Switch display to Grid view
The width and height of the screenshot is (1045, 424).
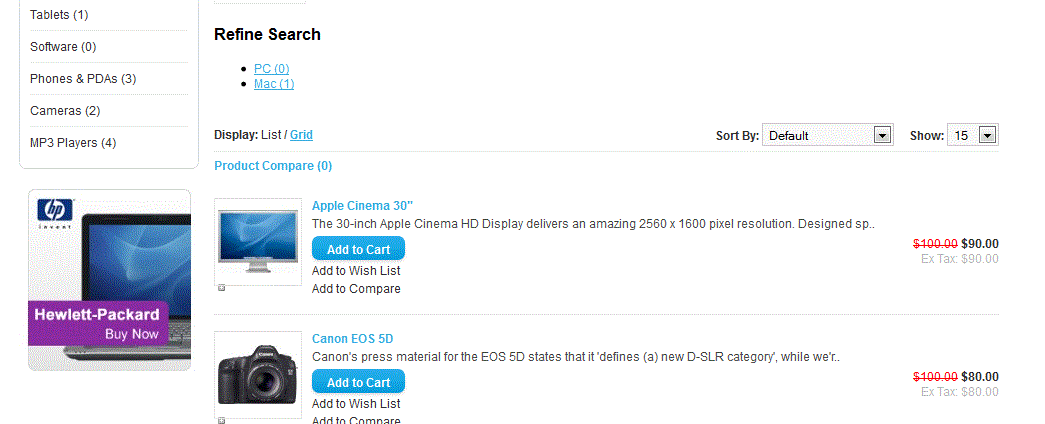click(301, 135)
